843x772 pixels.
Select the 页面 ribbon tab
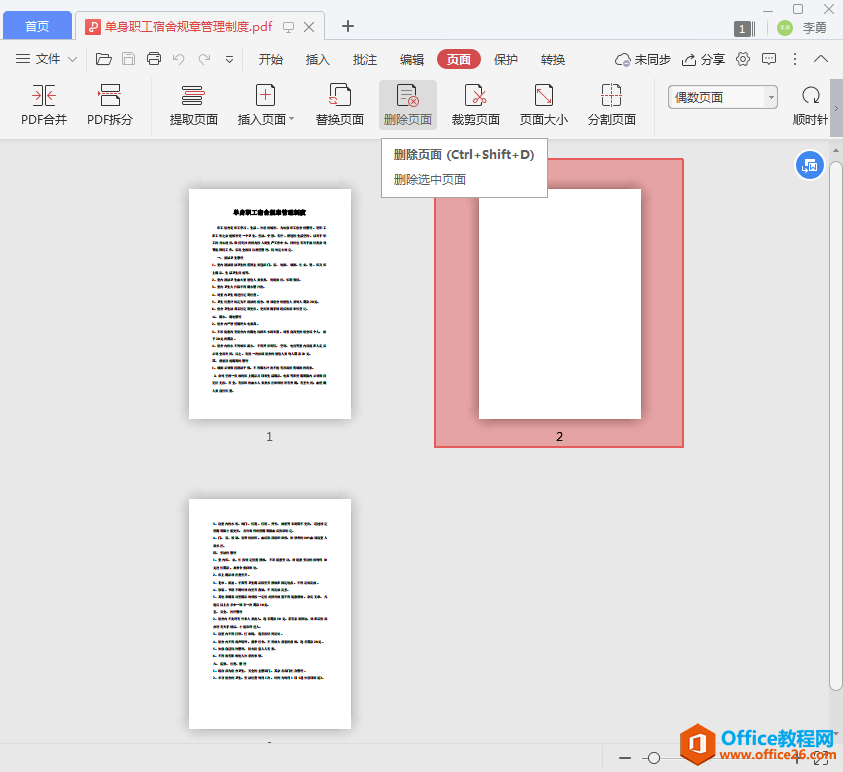[x=459, y=59]
